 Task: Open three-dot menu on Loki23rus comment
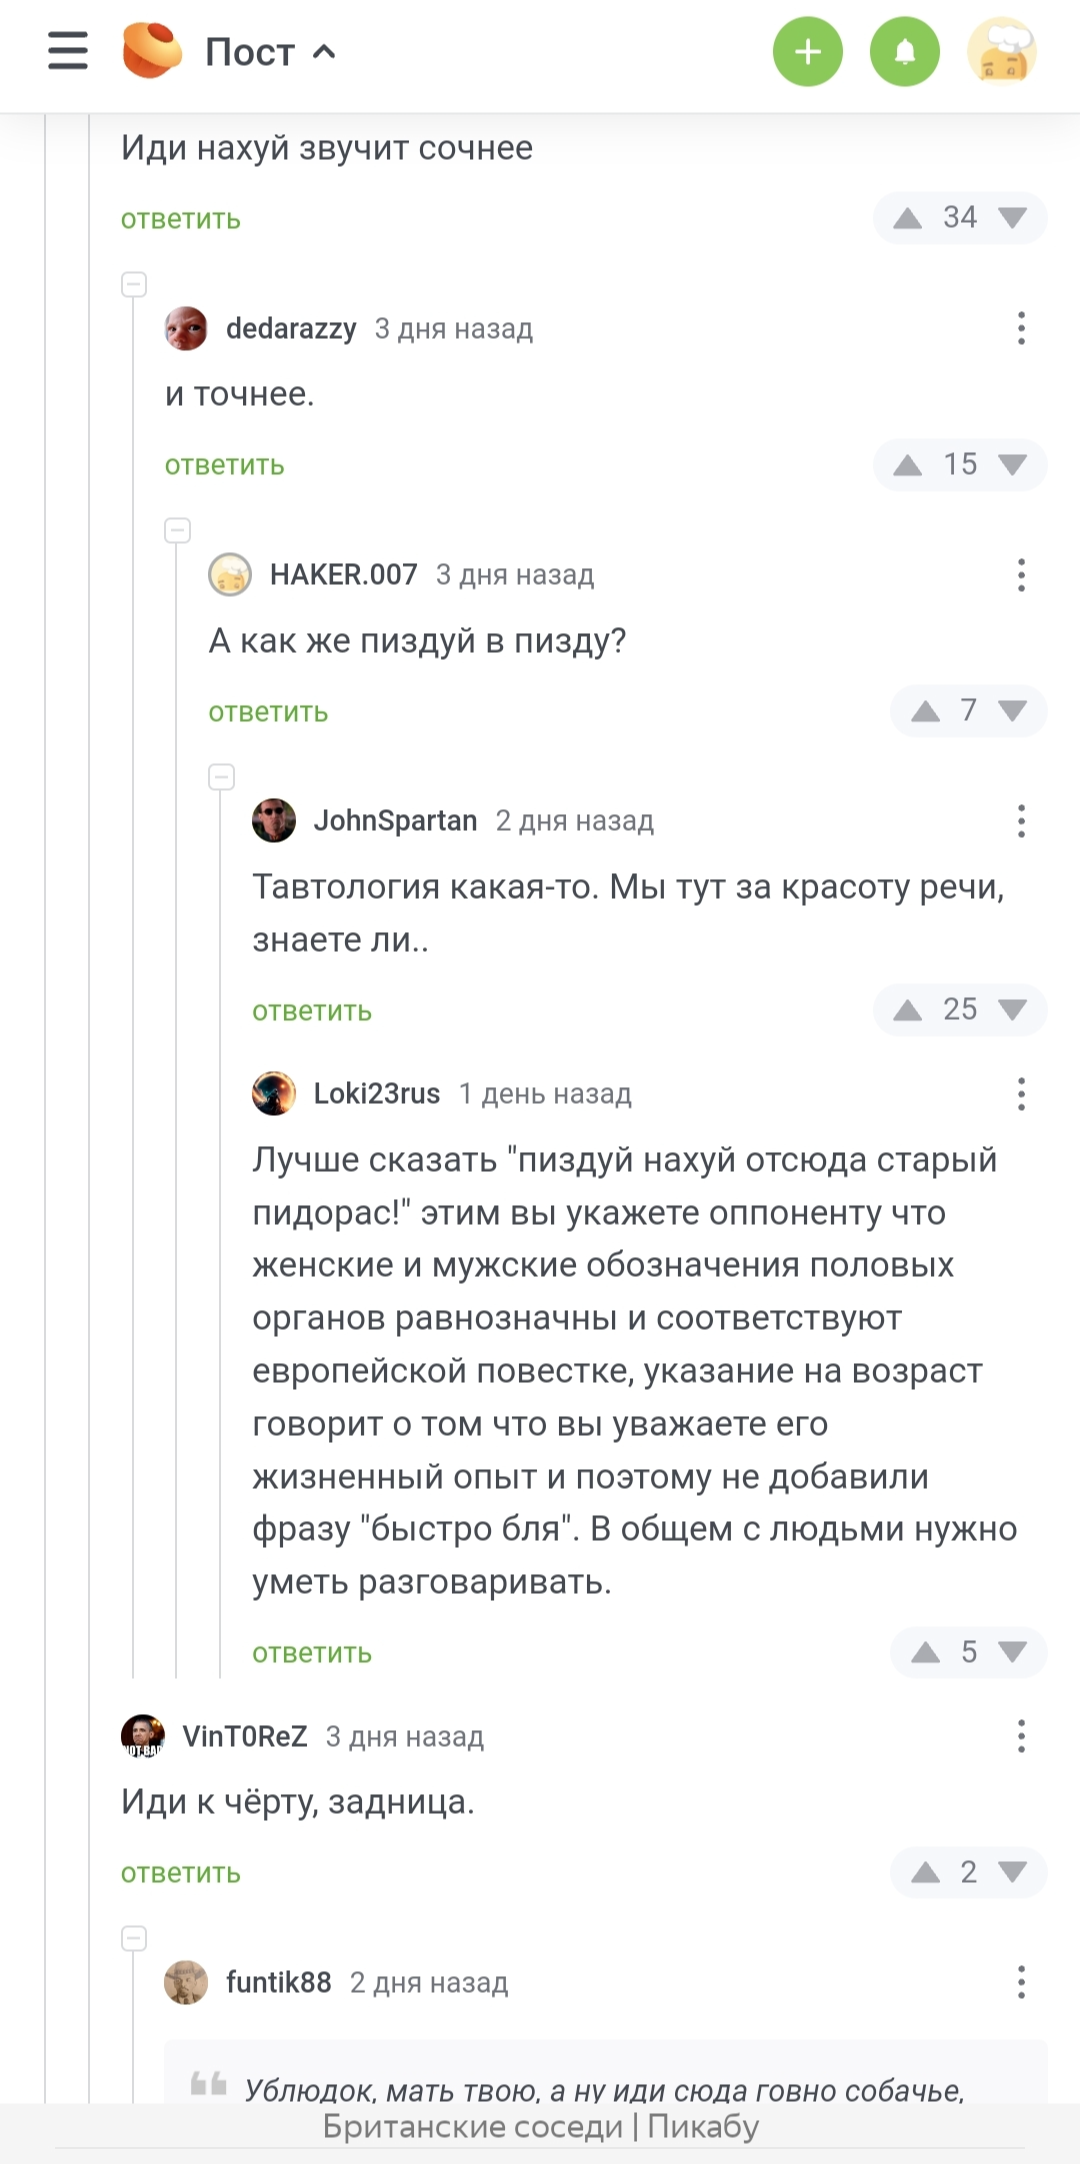click(1021, 1094)
